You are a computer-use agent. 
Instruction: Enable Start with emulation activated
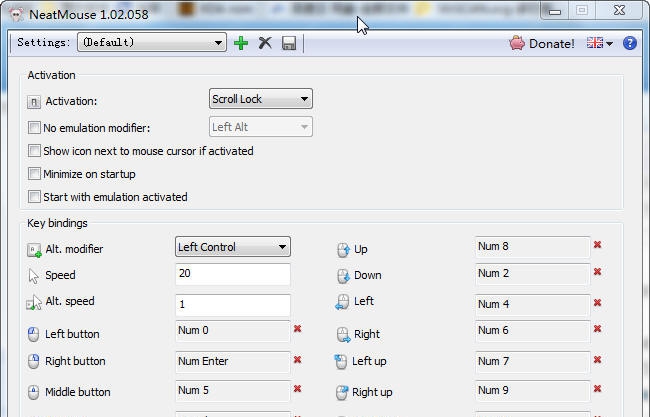tap(34, 196)
